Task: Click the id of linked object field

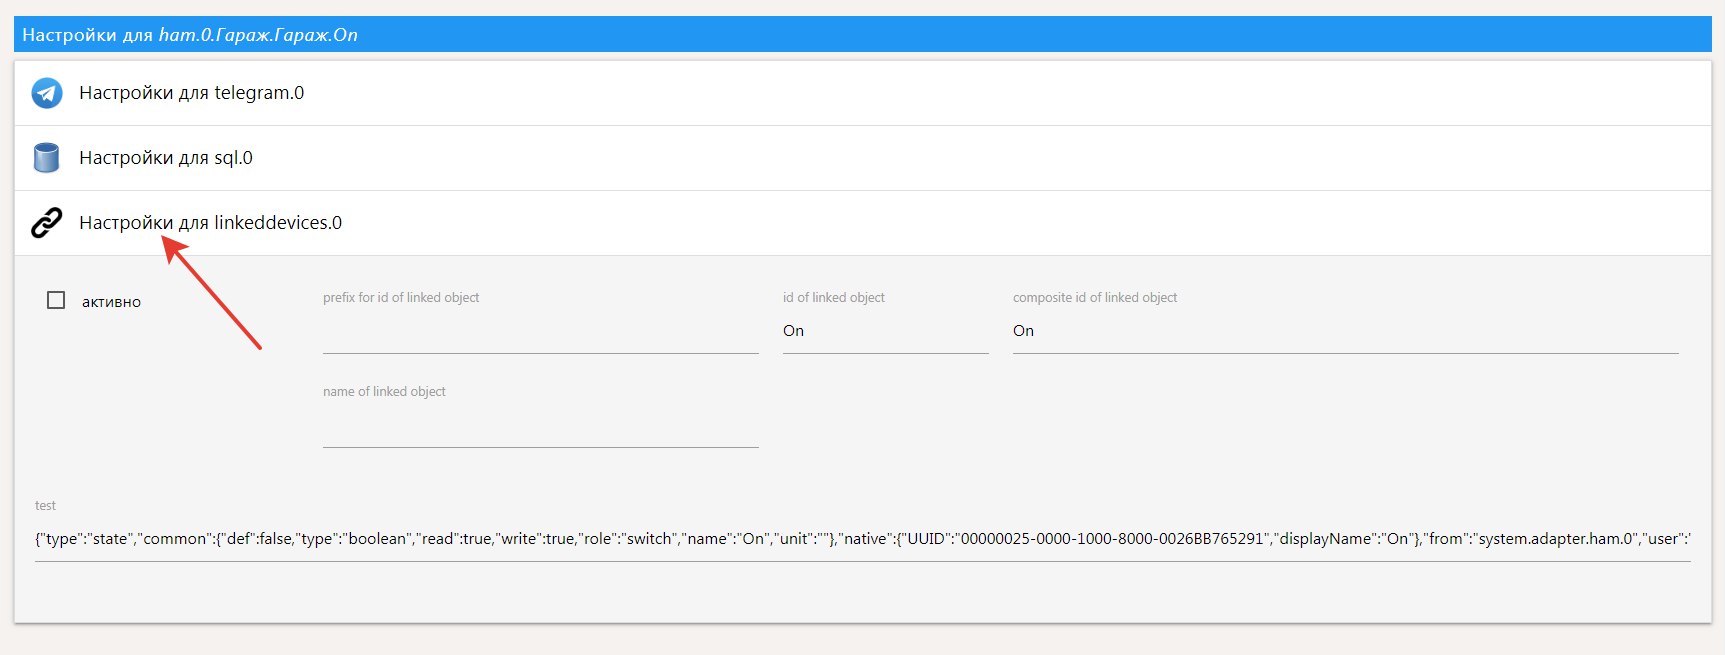Action: [885, 332]
